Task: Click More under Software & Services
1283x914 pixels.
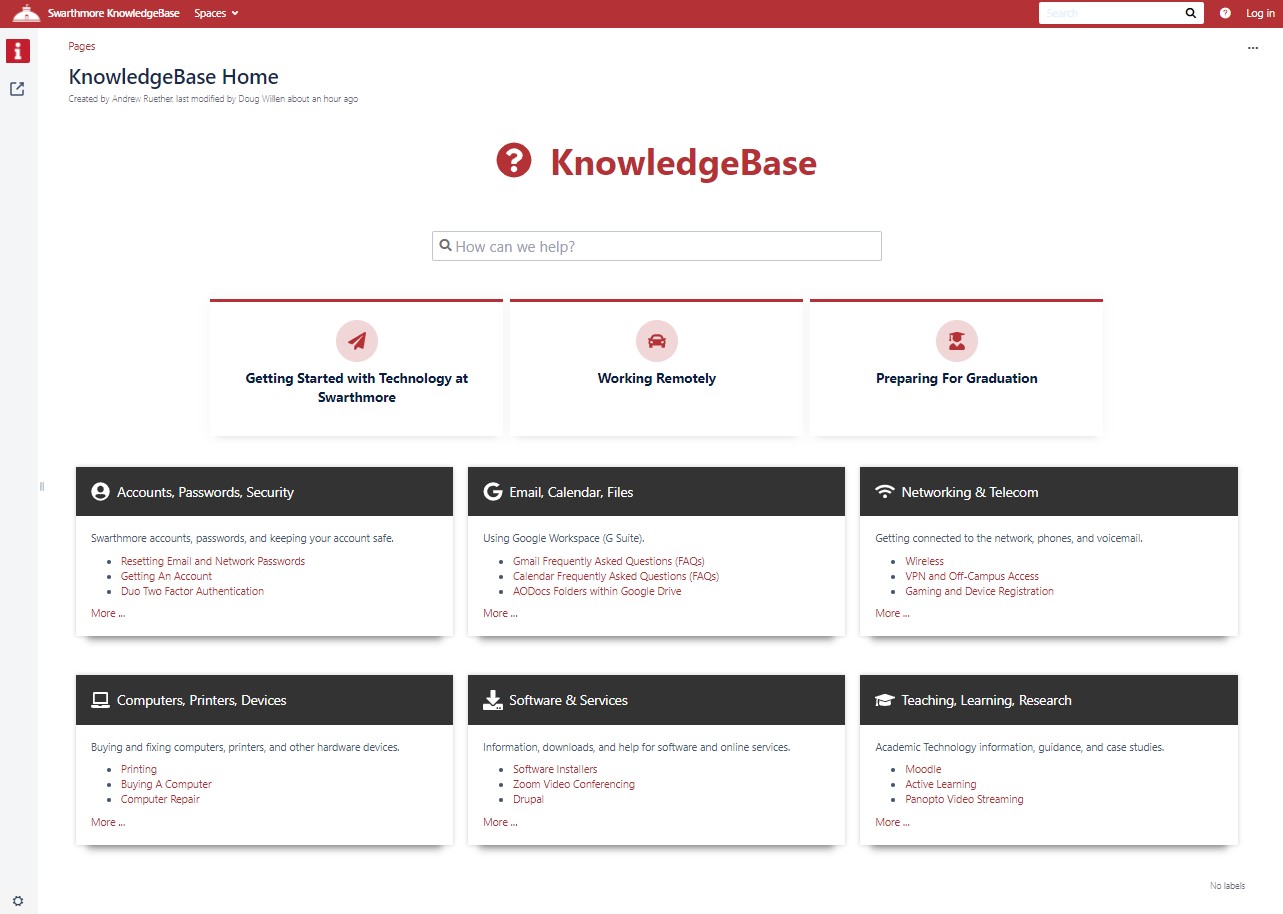Action: pyautogui.click(x=500, y=822)
